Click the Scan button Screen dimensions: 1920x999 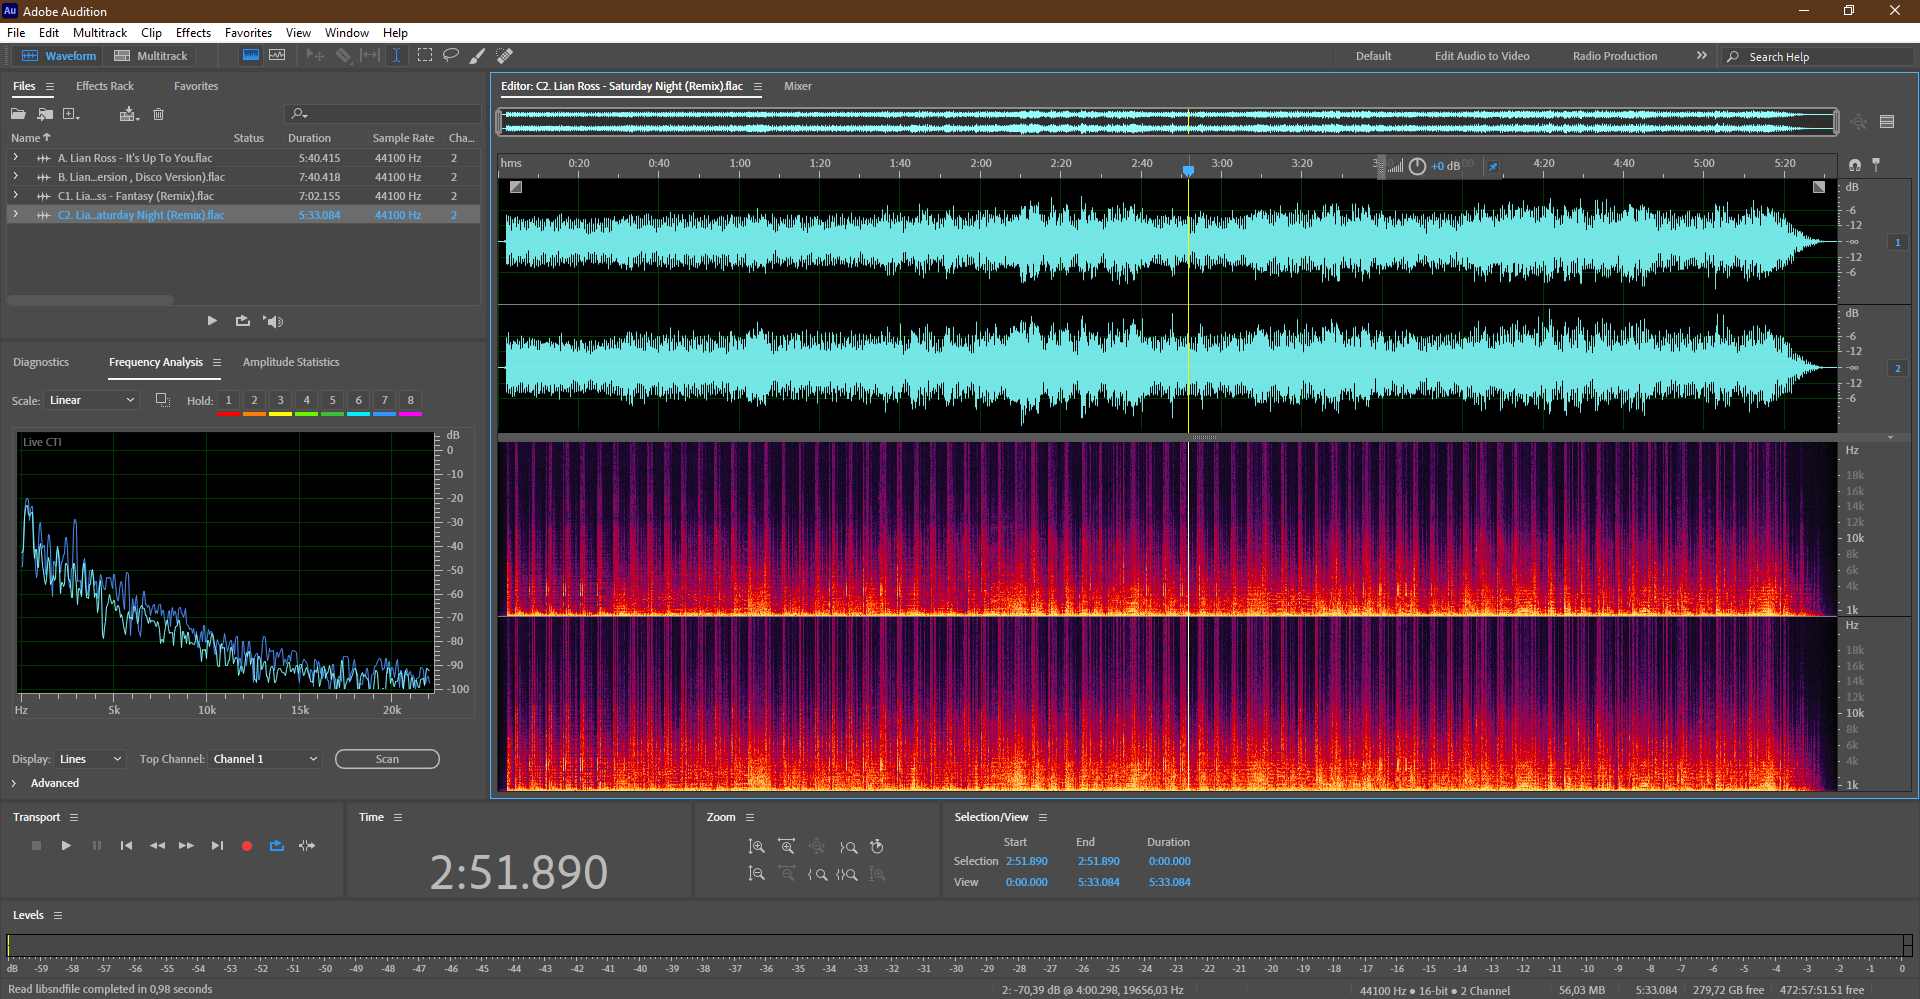click(387, 759)
